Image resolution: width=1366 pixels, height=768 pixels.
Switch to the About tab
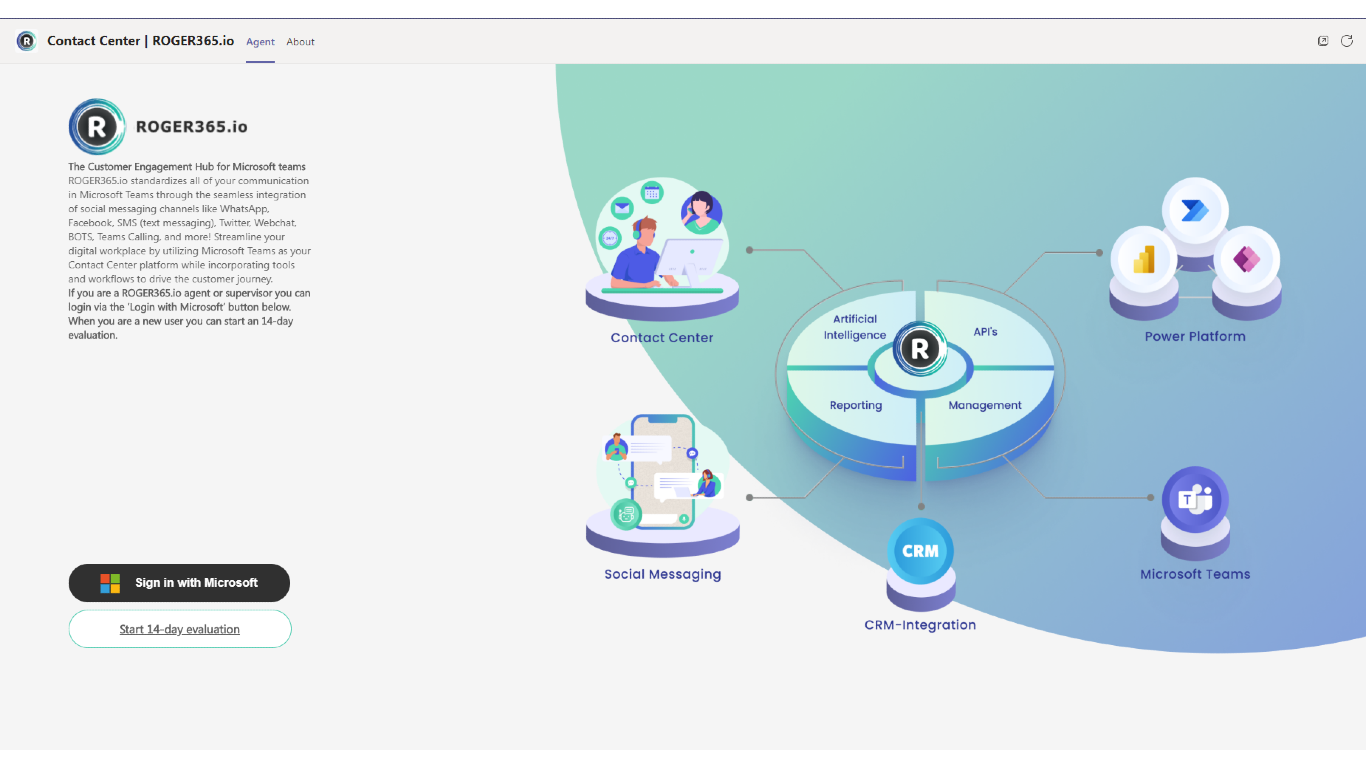(x=300, y=42)
